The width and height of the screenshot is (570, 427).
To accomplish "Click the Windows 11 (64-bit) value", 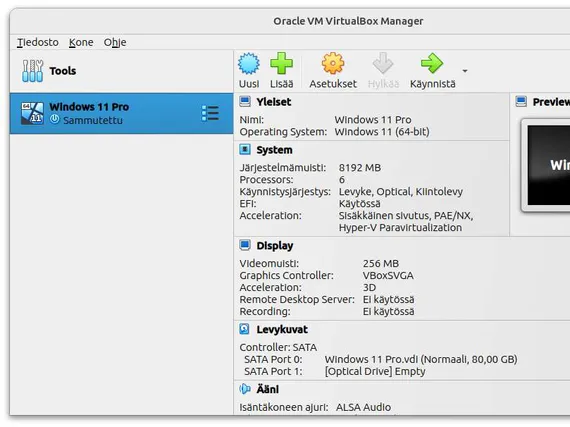I will pyautogui.click(x=382, y=132).
